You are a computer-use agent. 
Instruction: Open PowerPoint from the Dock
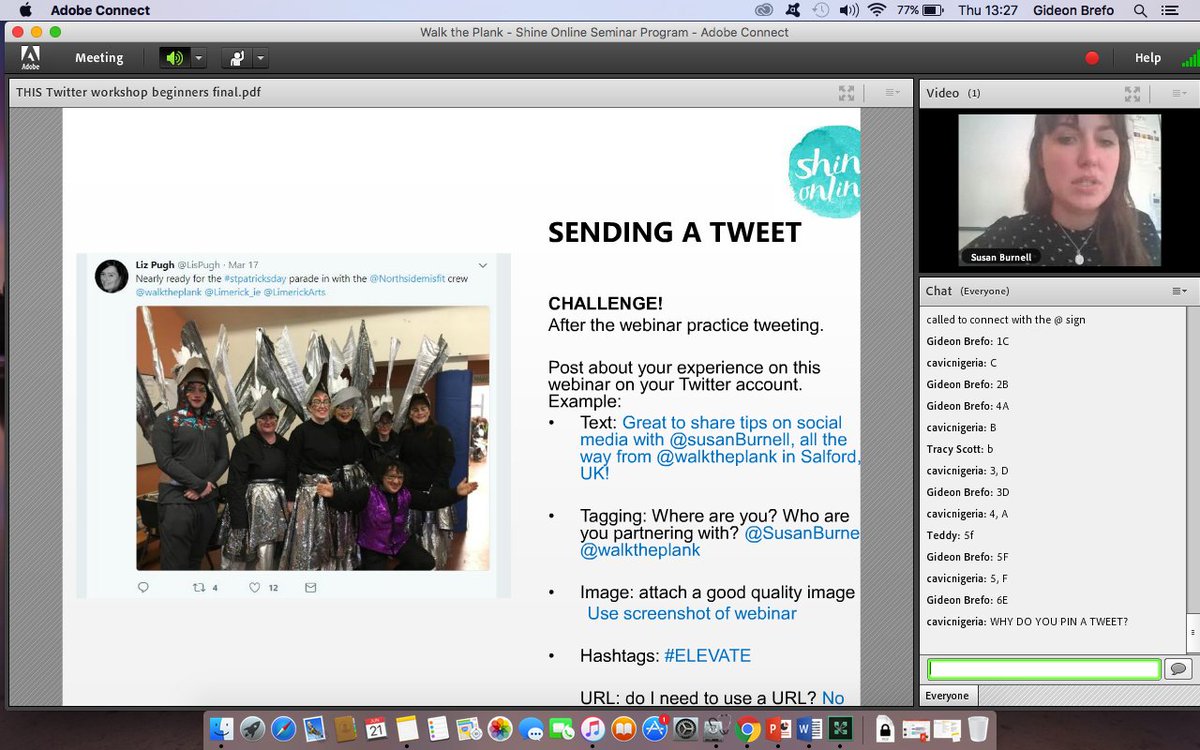[x=777, y=728]
